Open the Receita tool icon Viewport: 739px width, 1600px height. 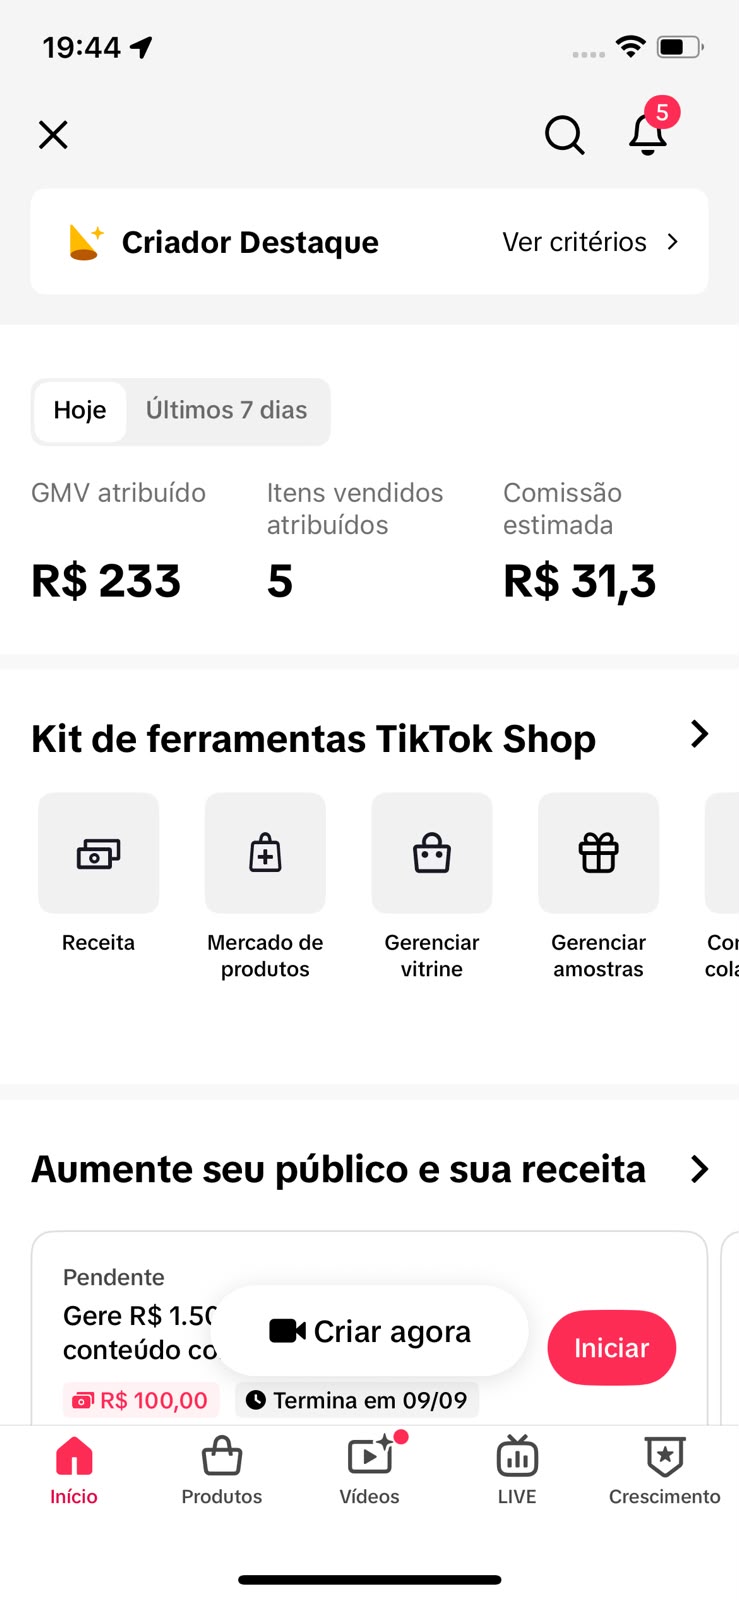pos(98,853)
